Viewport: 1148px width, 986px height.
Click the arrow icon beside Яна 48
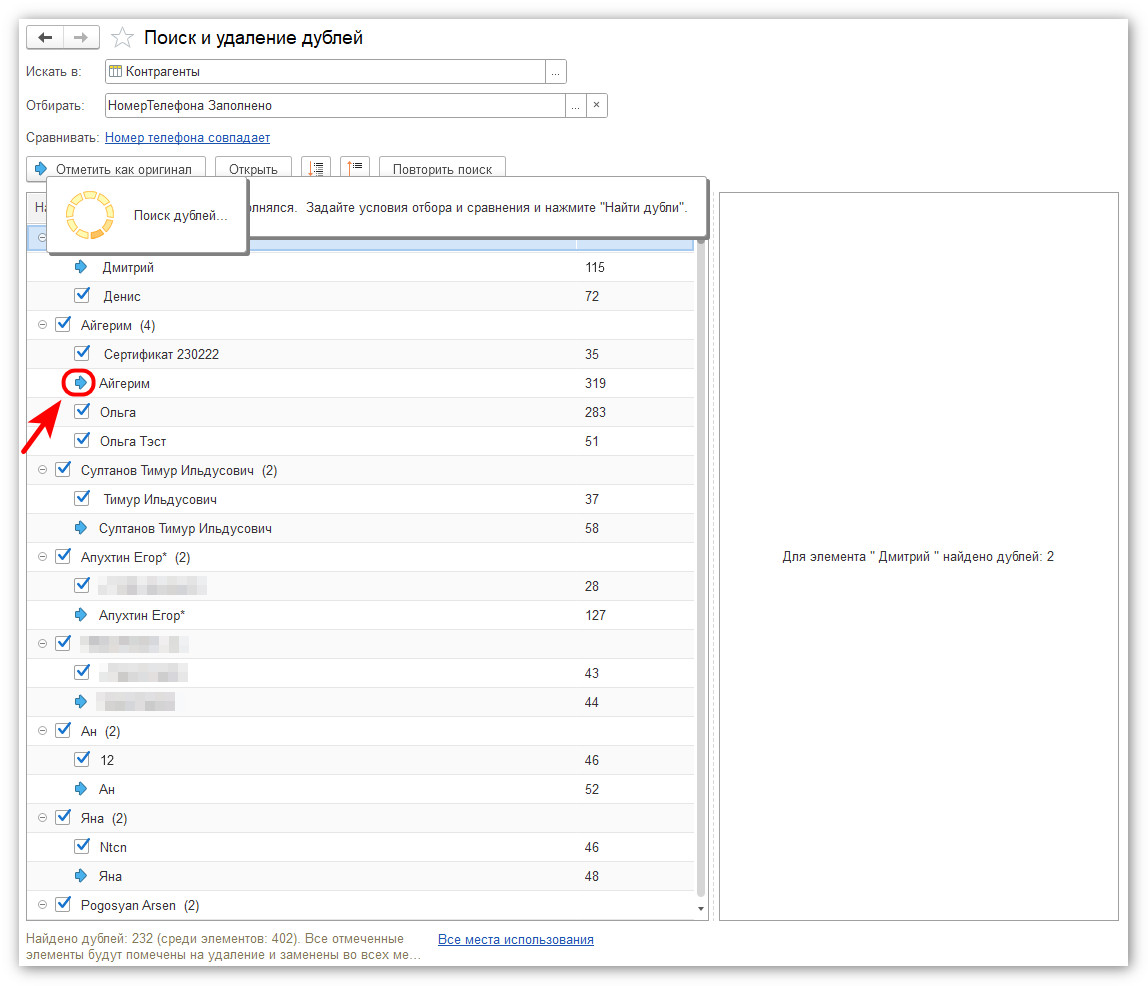coord(81,875)
